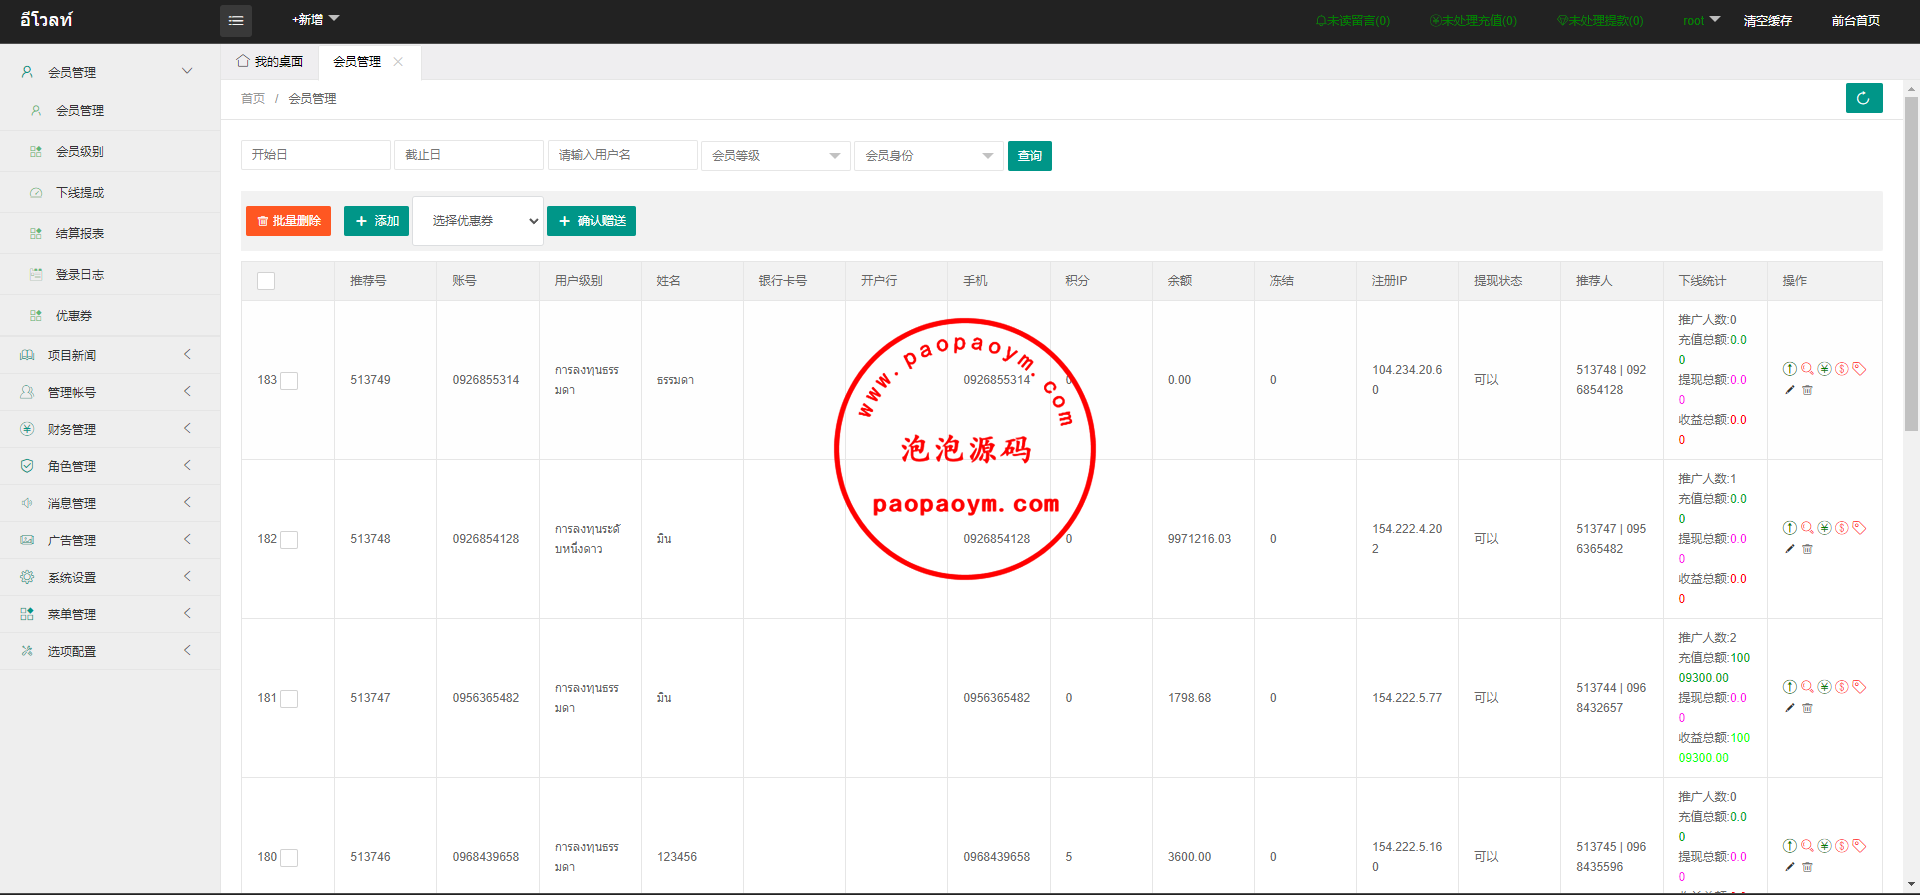This screenshot has height=895, width=1920.
Task: Click coupon tag icon for member 513748
Action: click(x=1859, y=528)
